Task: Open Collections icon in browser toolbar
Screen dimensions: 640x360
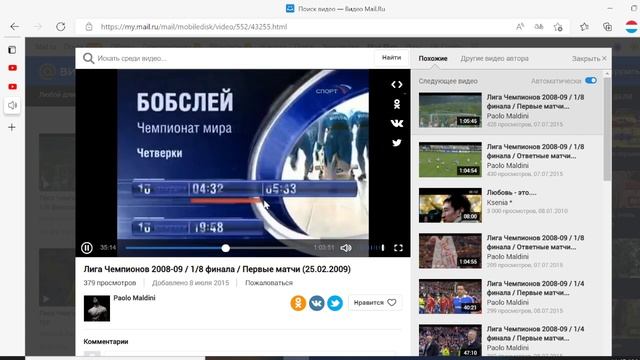Action: pos(608,27)
